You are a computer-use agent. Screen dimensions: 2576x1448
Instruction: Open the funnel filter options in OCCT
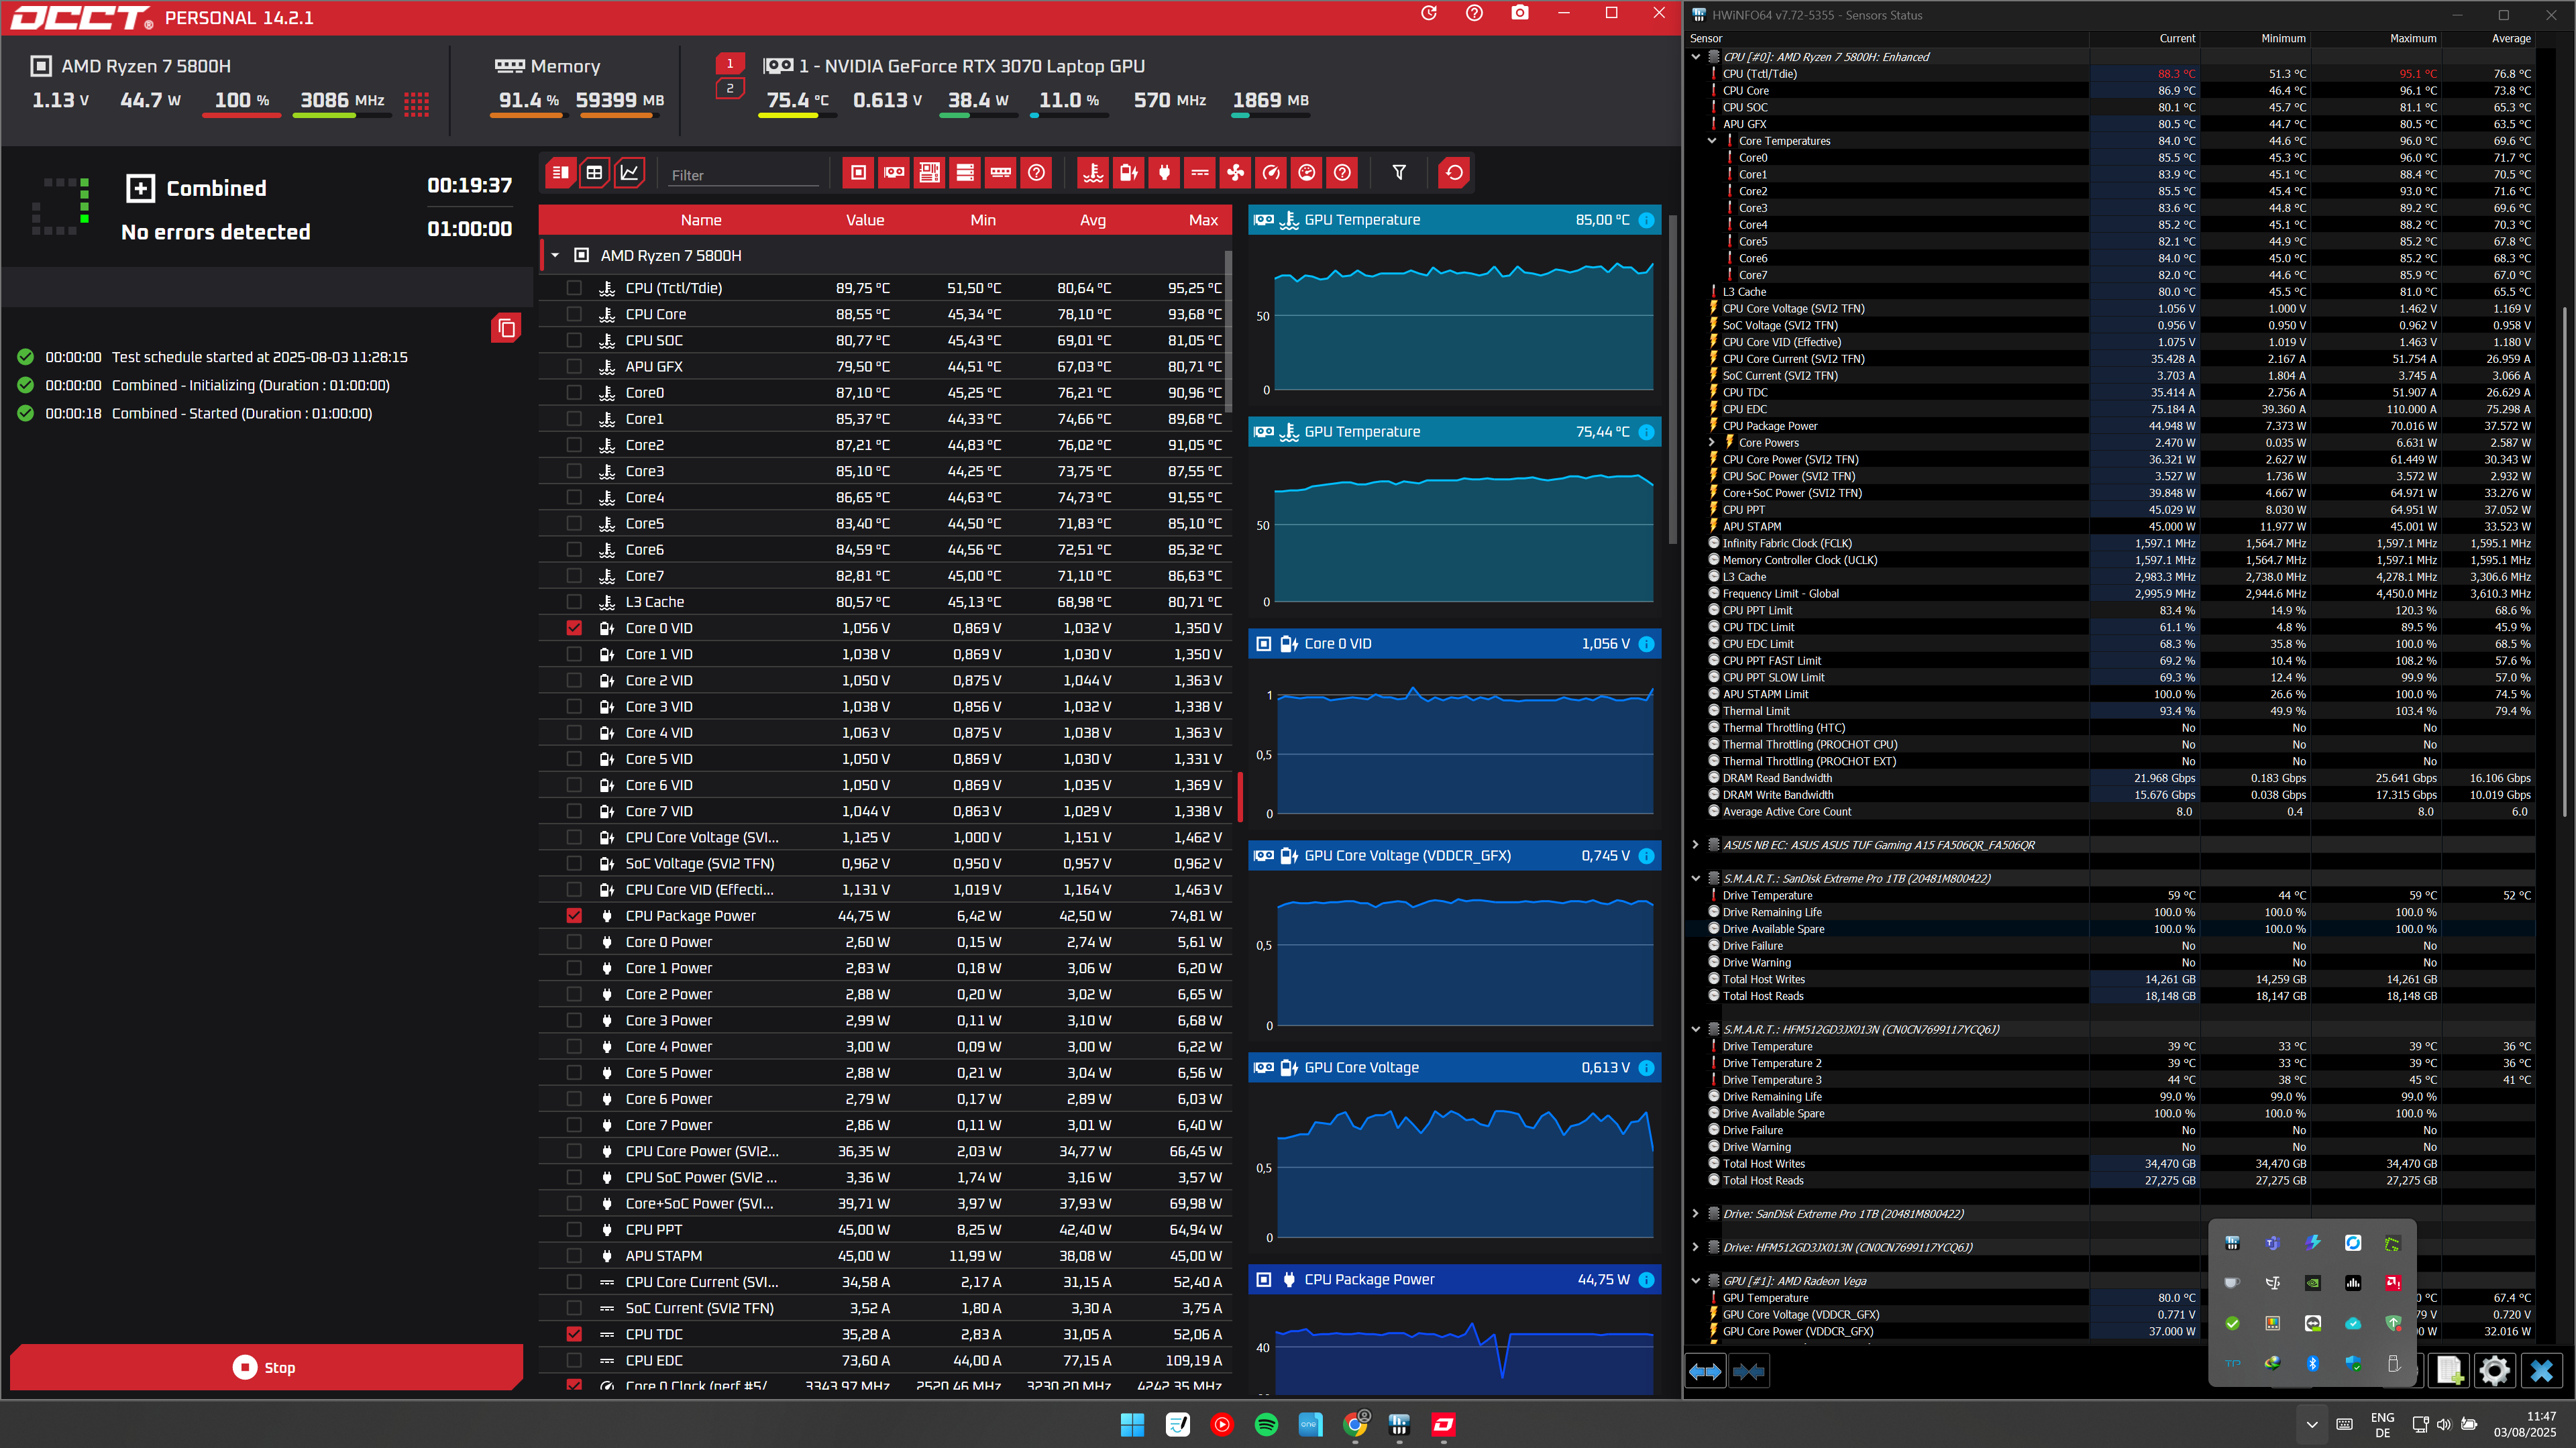1399,173
